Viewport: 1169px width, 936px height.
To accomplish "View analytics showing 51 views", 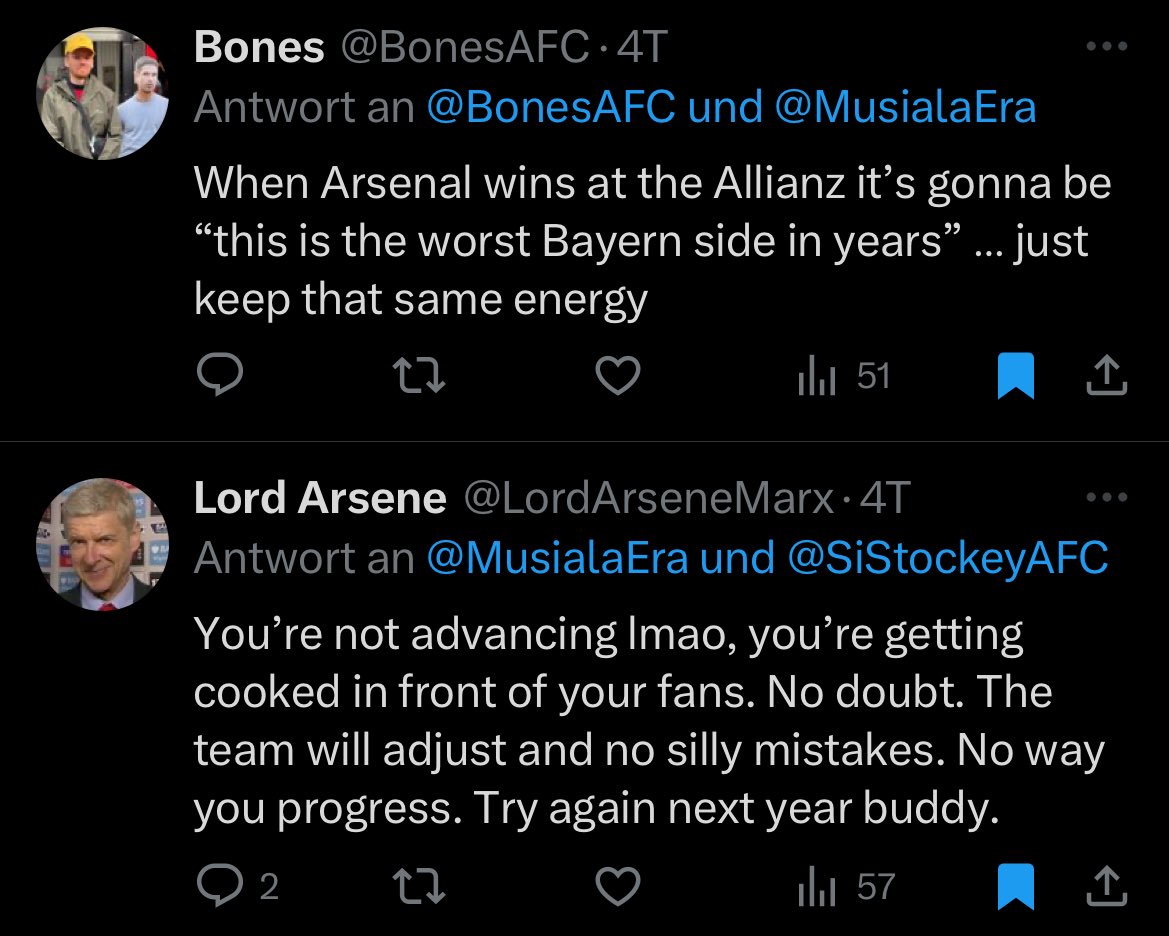I will tap(842, 376).
